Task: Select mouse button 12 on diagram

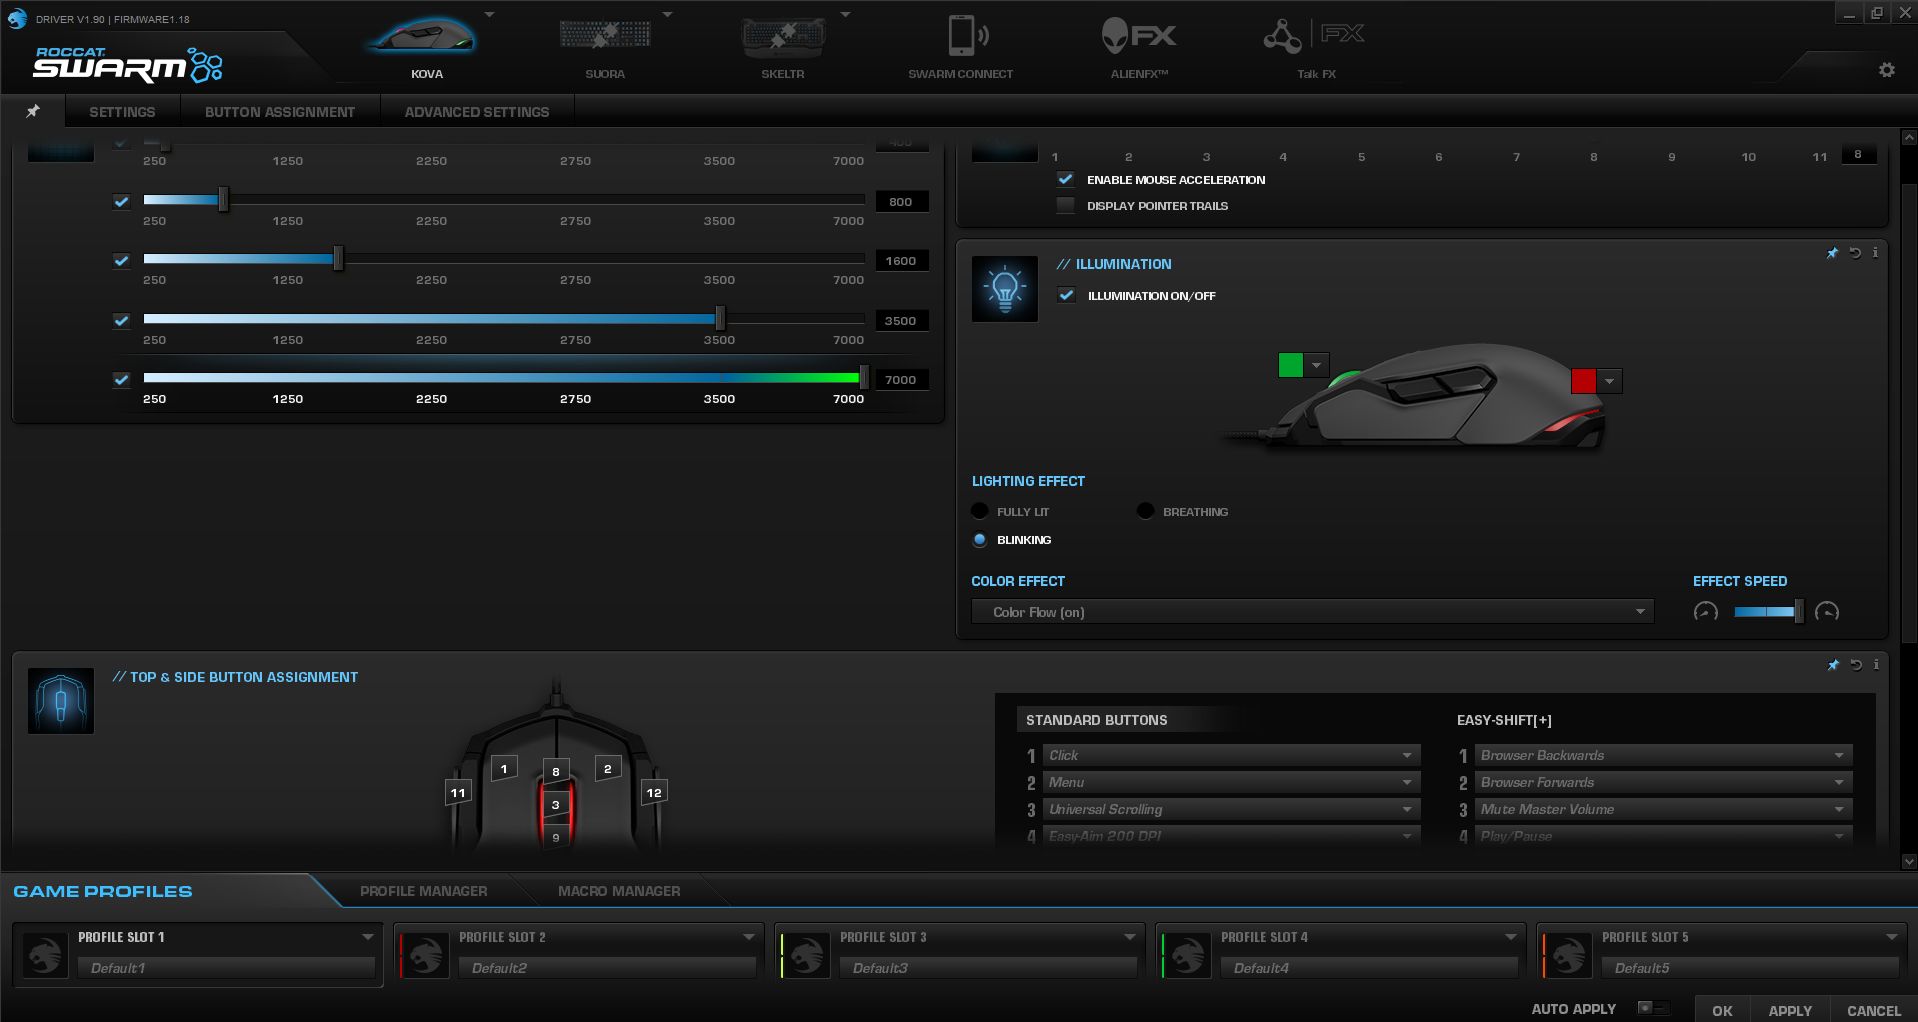Action: [654, 792]
